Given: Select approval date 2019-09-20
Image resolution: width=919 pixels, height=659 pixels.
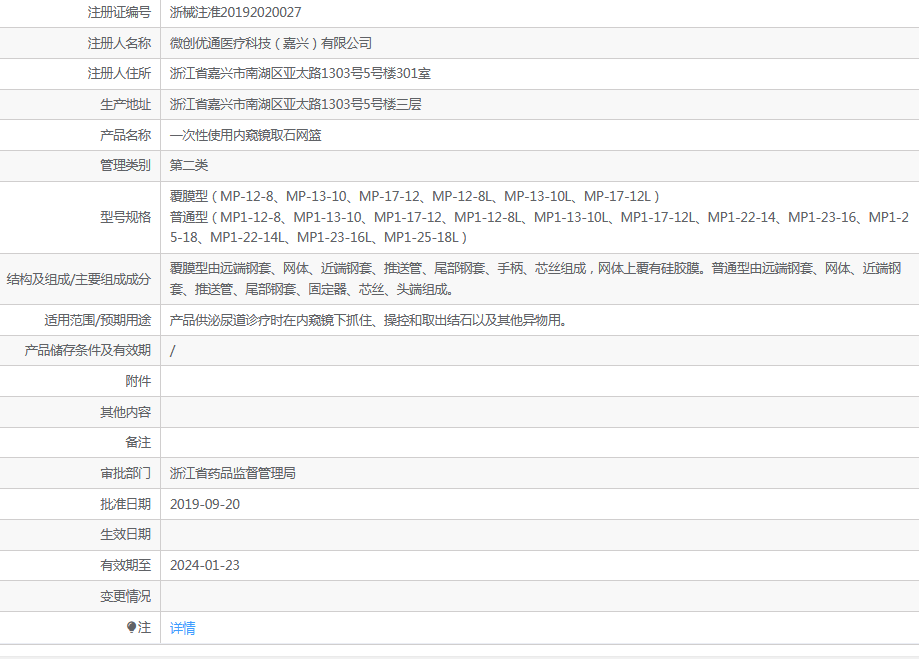Looking at the screenshot, I should [205, 504].
